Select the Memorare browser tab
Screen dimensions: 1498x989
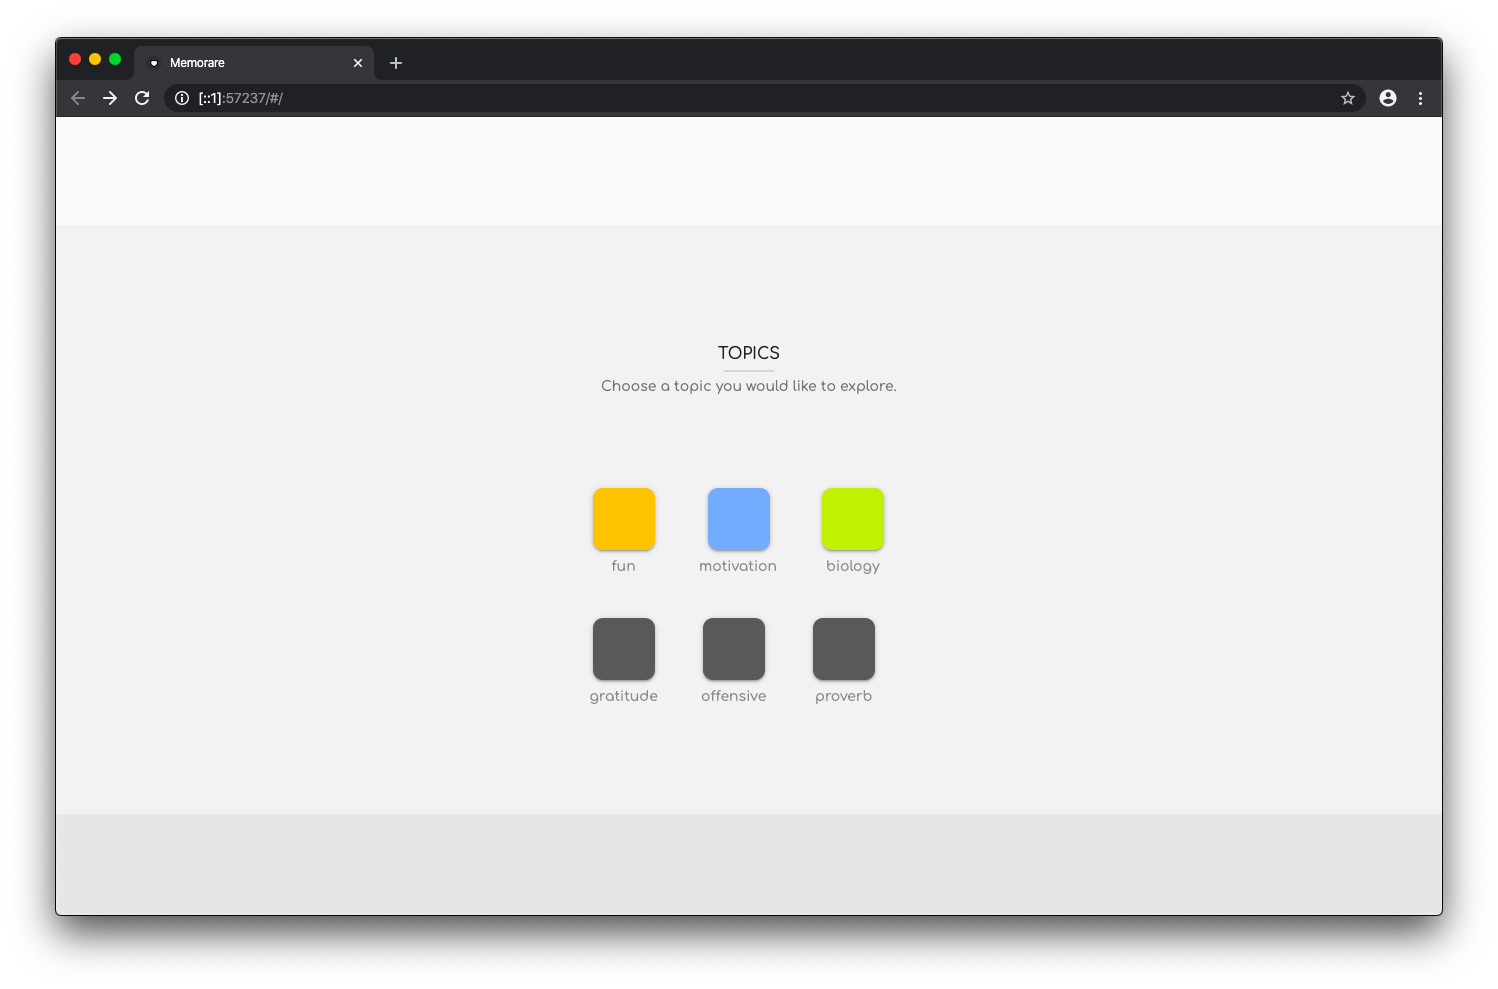tap(254, 63)
